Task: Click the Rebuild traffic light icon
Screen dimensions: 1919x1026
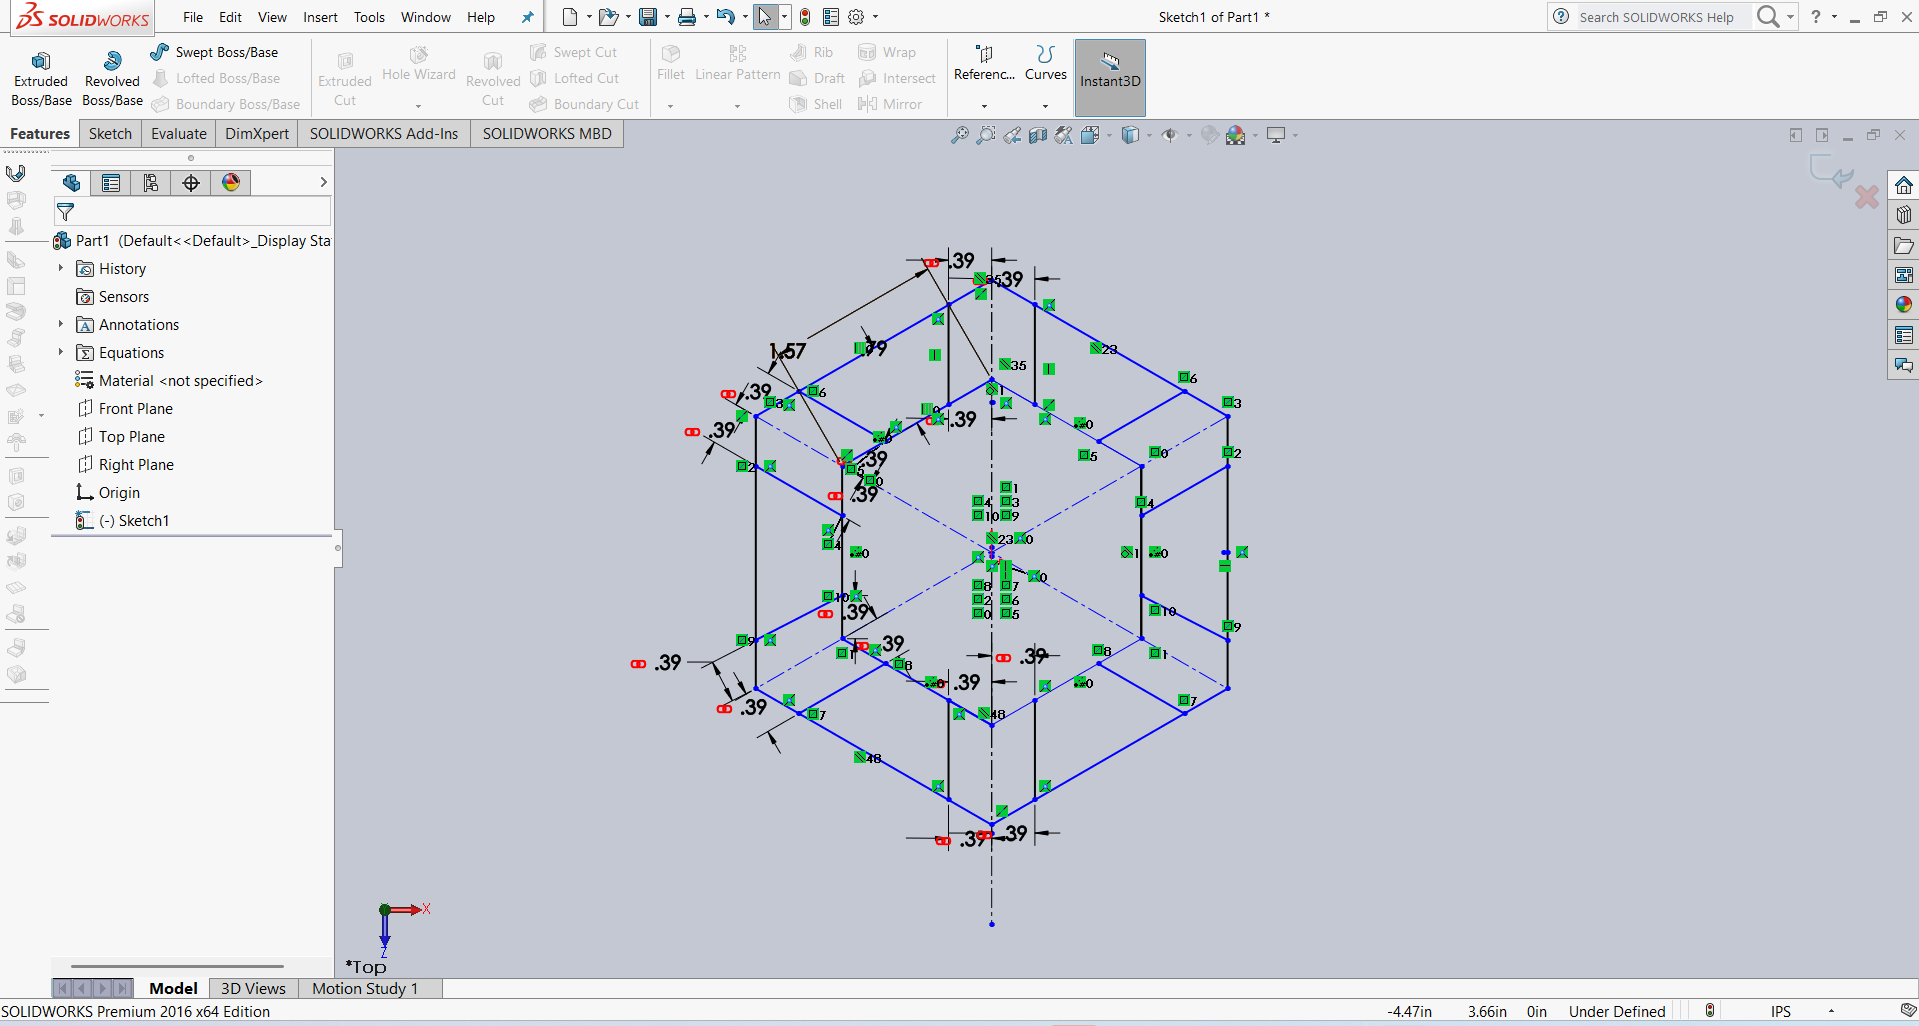Action: (x=805, y=17)
